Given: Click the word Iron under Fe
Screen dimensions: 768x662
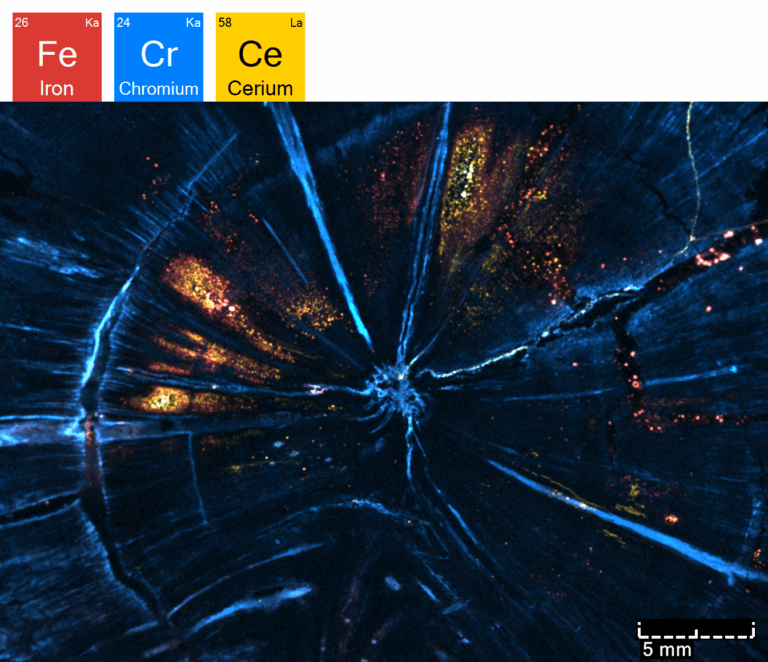Looking at the screenshot, I should pyautogui.click(x=57, y=89).
